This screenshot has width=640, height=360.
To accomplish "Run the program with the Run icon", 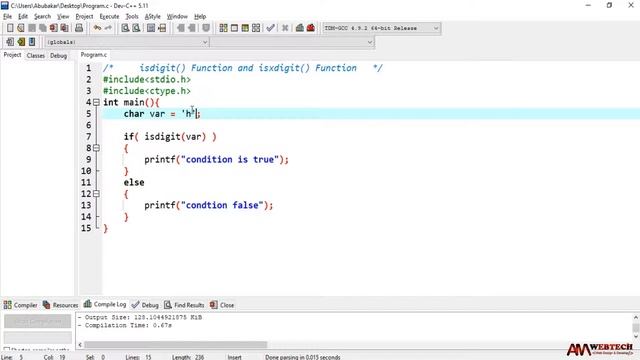I will (x=234, y=28).
